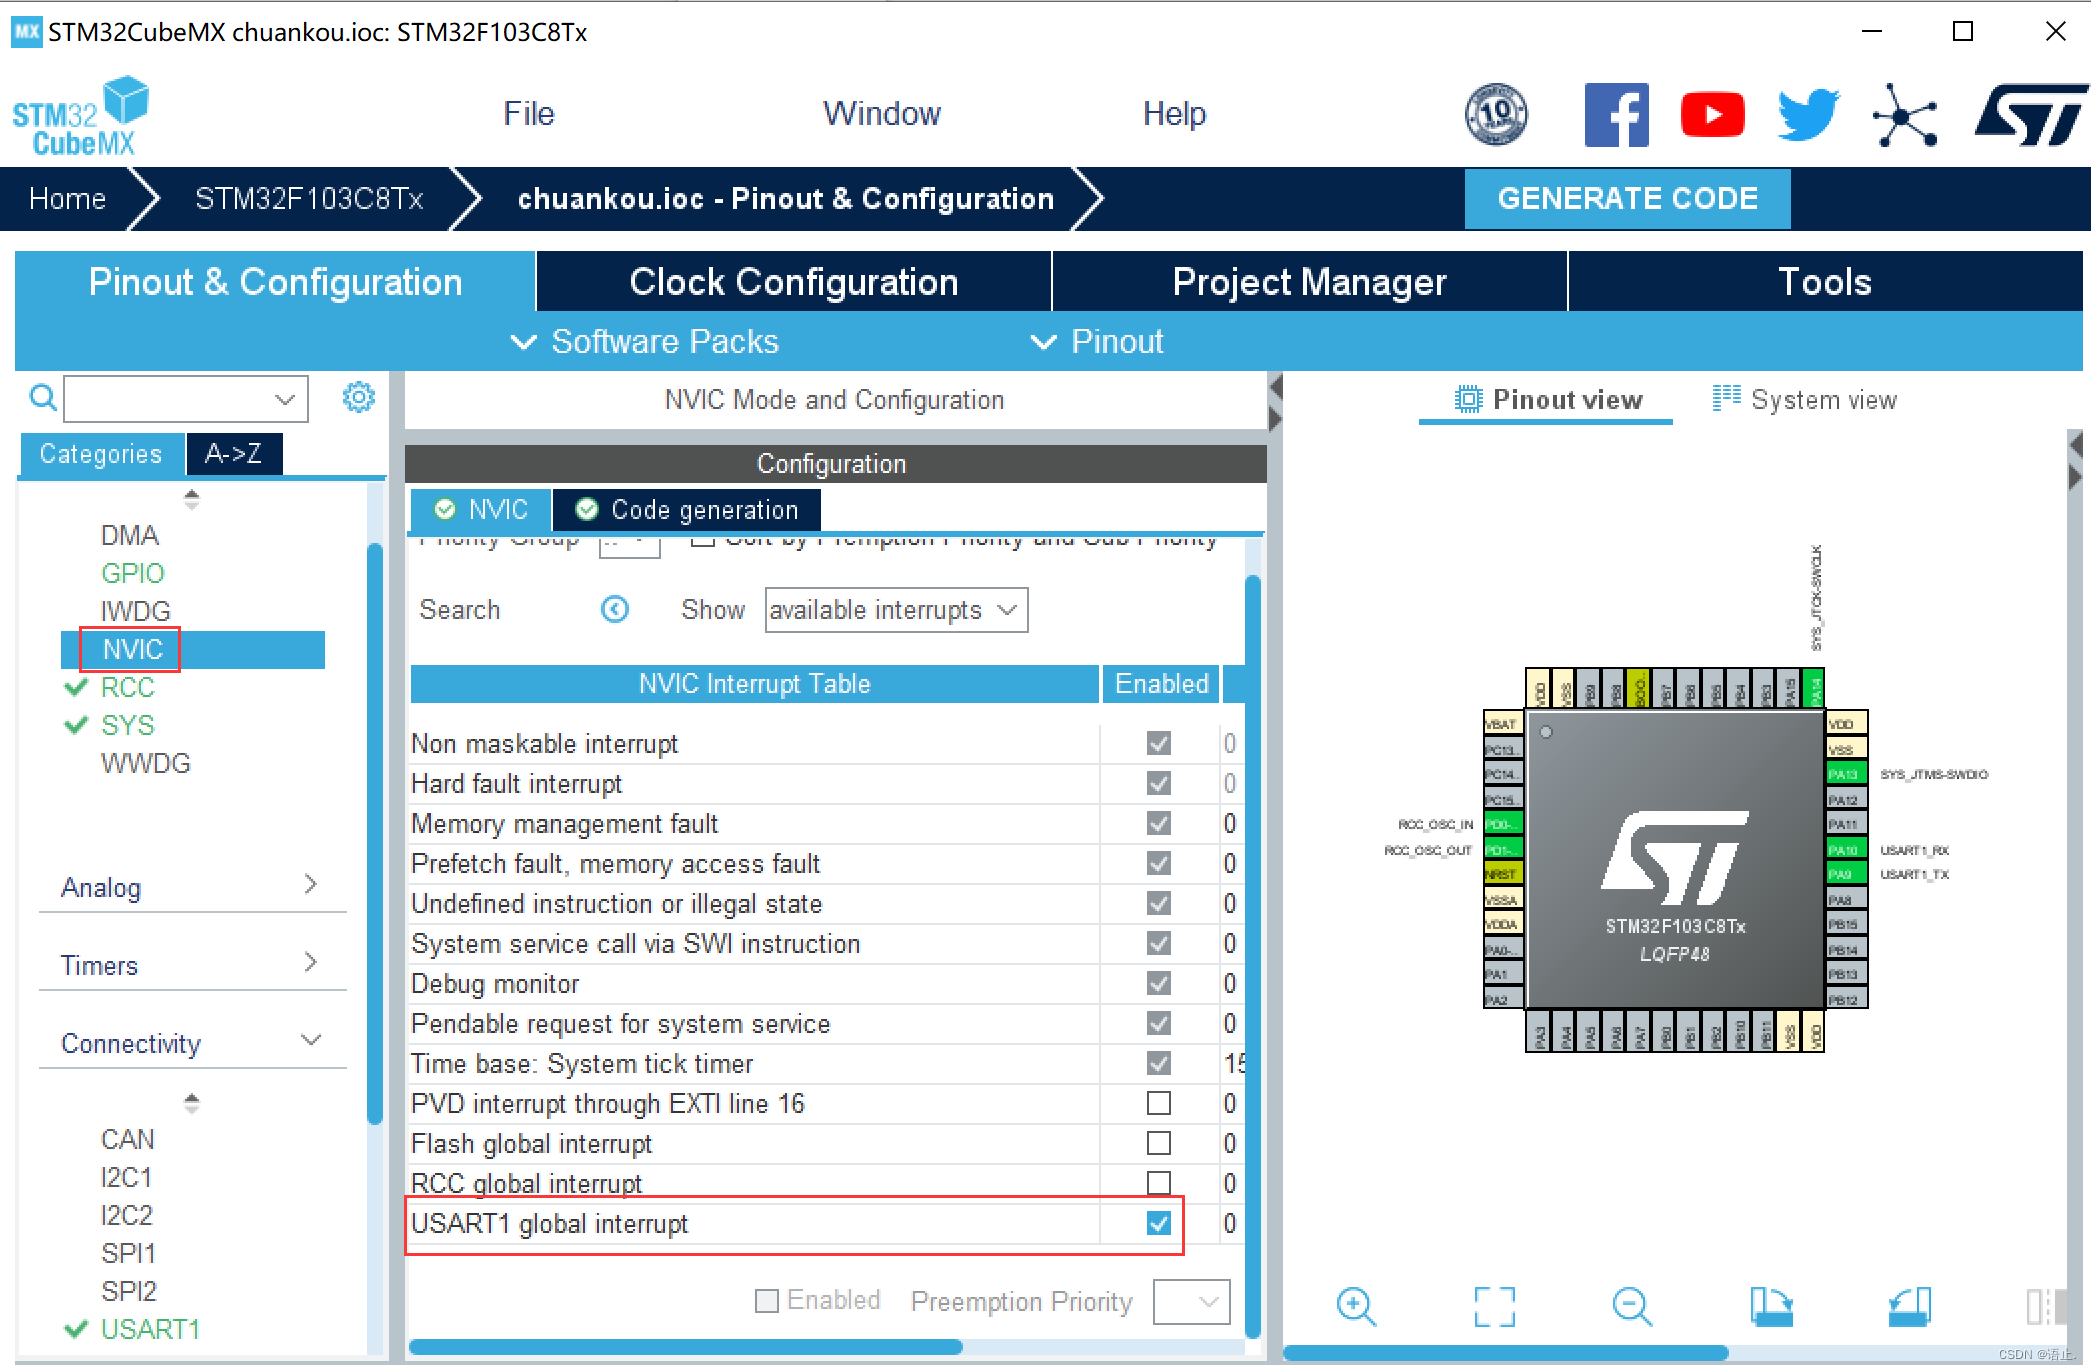
Task: Go to Home in the breadcrumb
Action: [x=67, y=199]
